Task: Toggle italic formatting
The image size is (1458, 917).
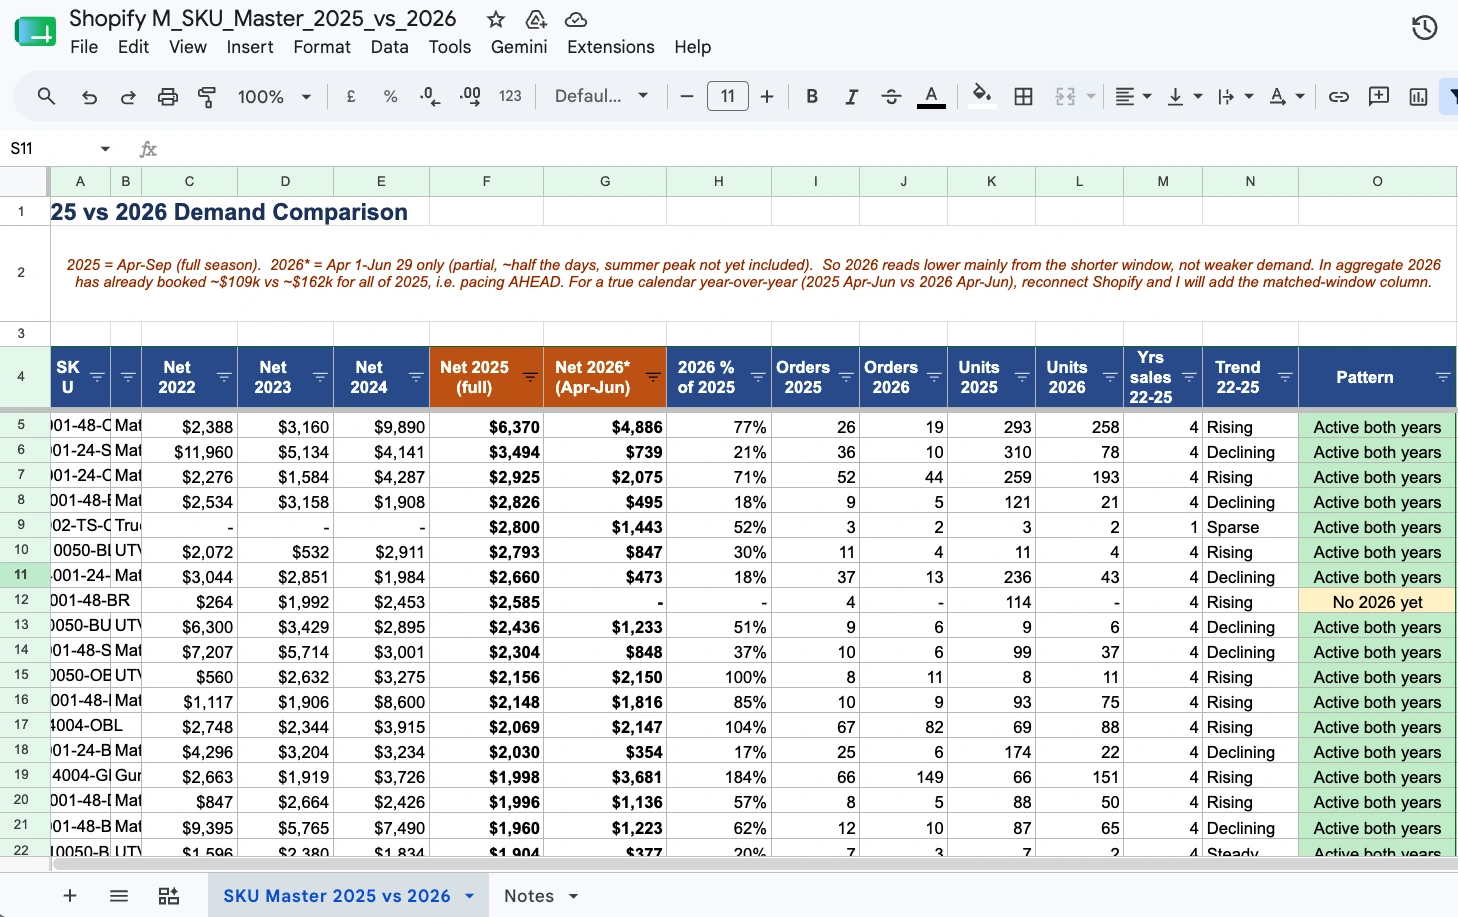Action: coord(851,97)
